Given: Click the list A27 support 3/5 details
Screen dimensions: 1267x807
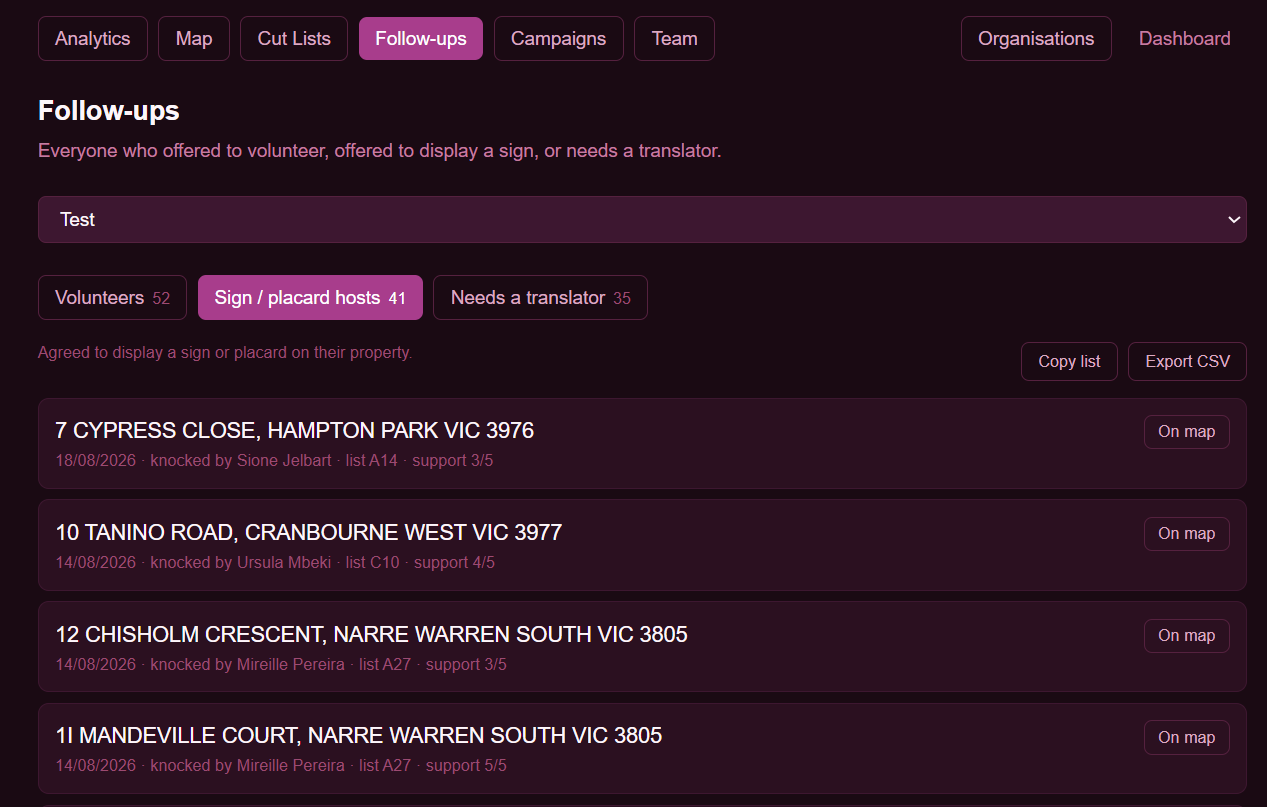Looking at the screenshot, I should click(281, 665).
